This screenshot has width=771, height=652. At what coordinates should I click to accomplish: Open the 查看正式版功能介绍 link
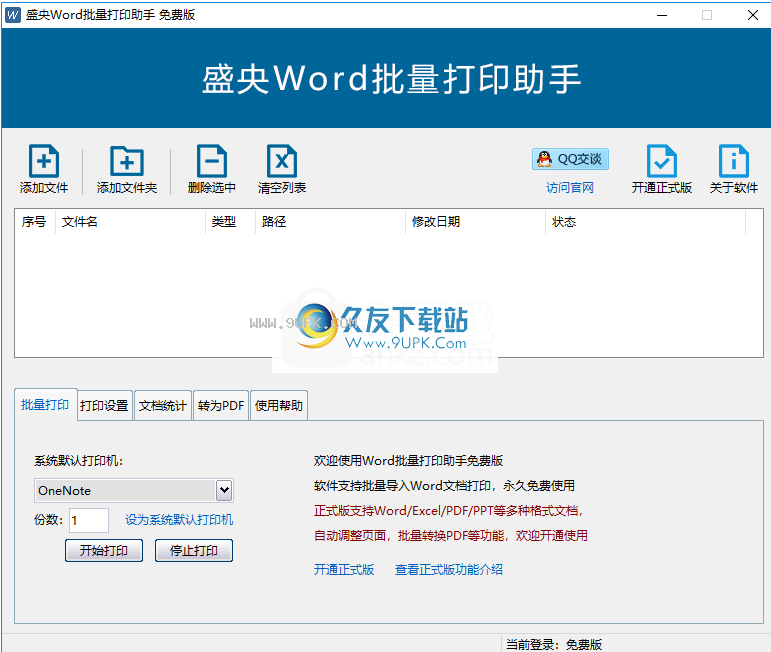tap(449, 569)
